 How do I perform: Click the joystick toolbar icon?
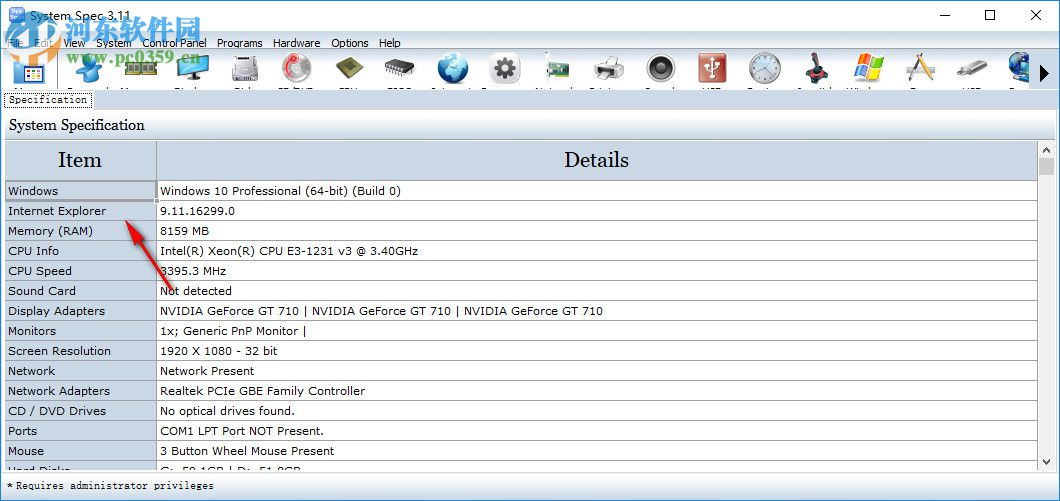(x=817, y=68)
